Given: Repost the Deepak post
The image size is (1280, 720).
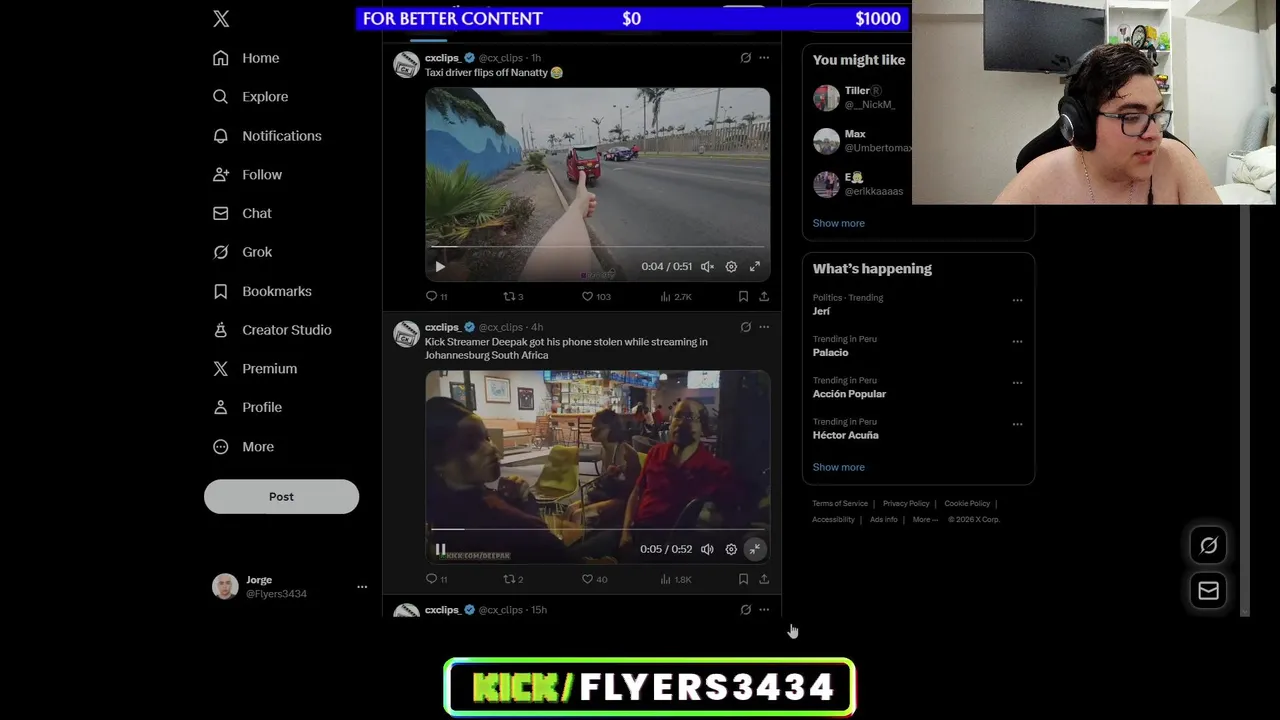Looking at the screenshot, I should (513, 579).
